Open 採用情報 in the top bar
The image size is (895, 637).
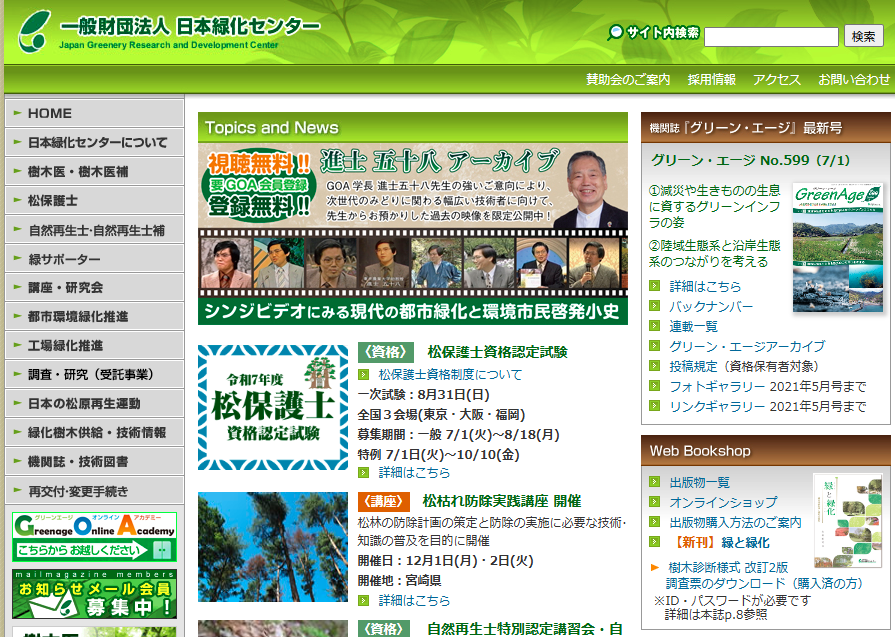point(711,79)
